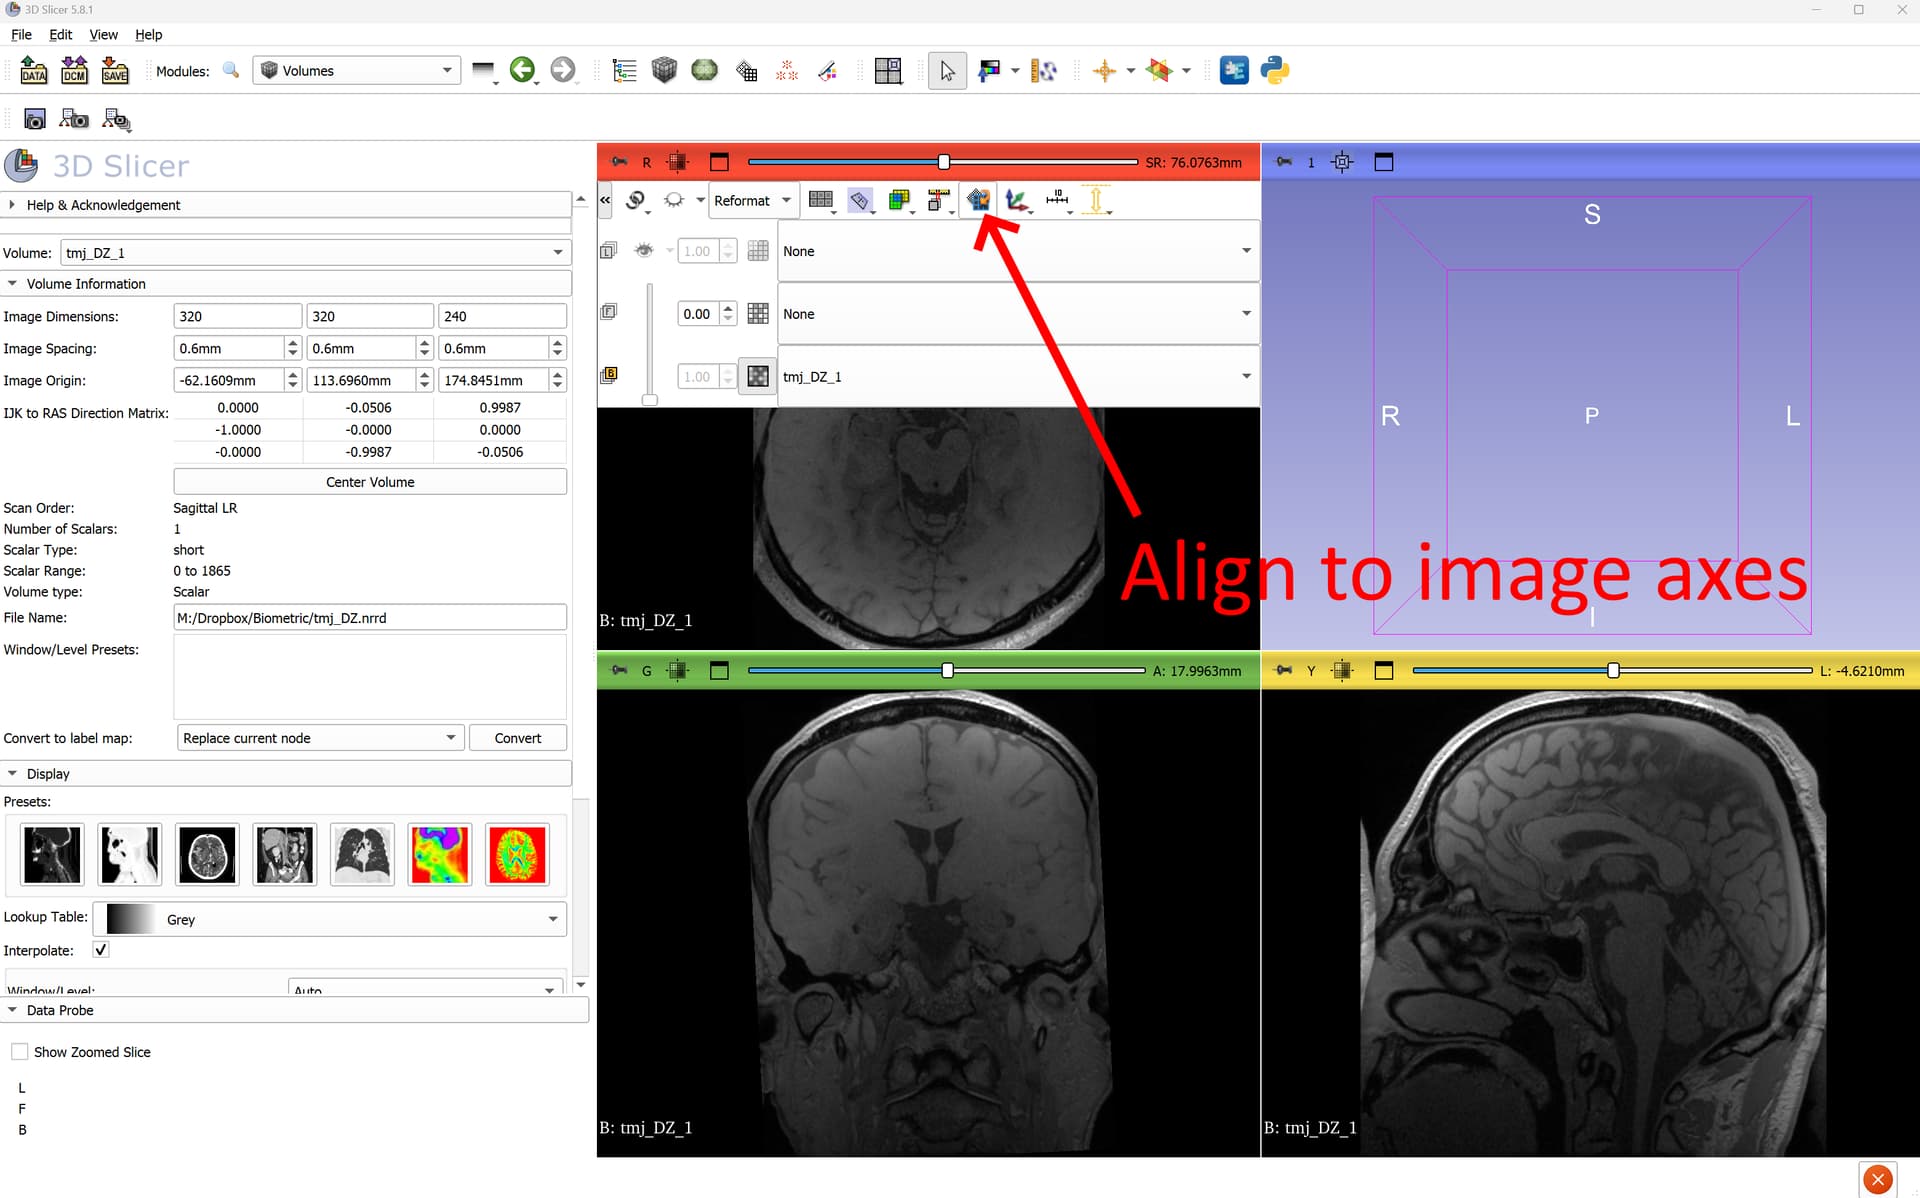Open the View menu
The height and width of the screenshot is (1198, 1920).
(103, 34)
